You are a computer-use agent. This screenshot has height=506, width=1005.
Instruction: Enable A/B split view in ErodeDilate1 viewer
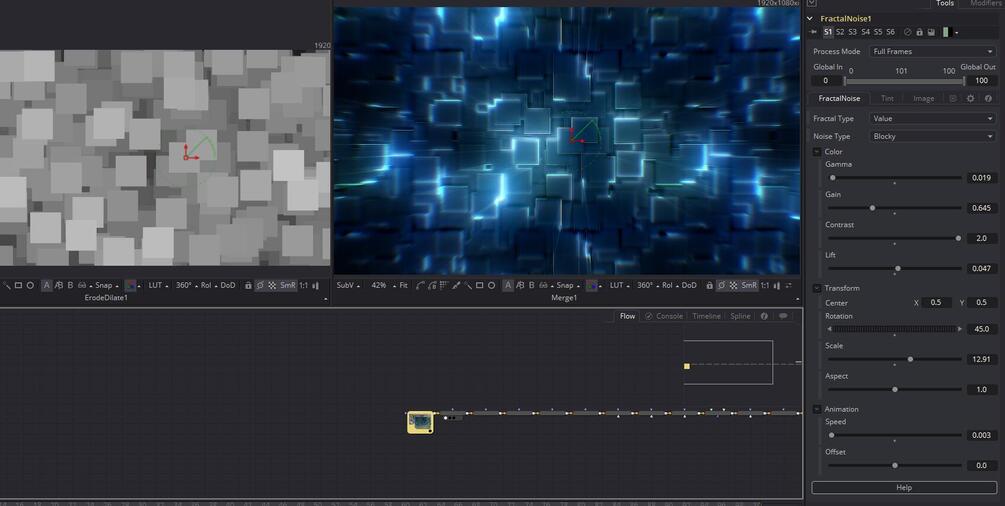click(58, 285)
